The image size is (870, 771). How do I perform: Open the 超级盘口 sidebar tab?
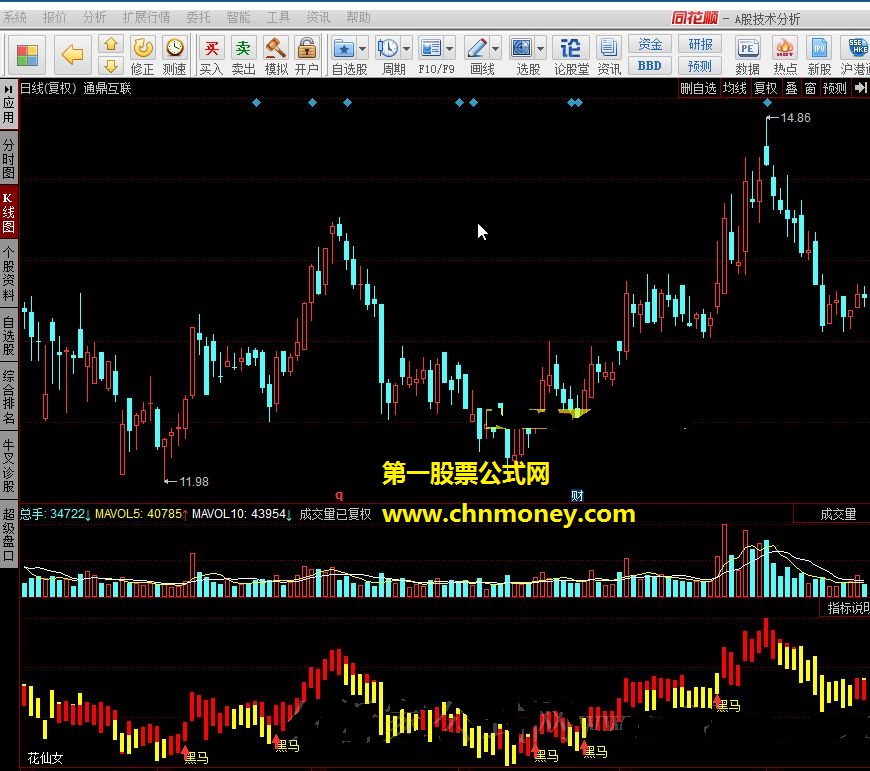pos(8,534)
